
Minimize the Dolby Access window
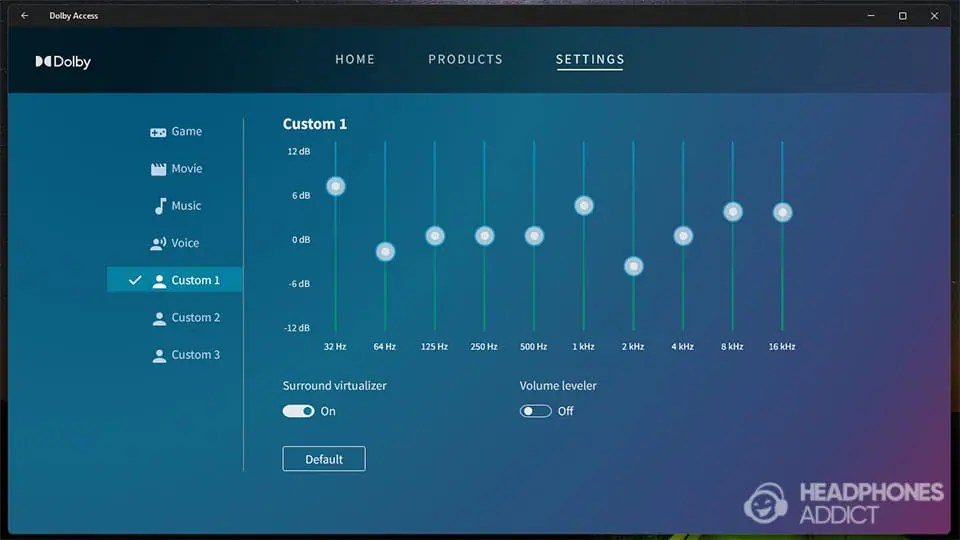click(x=871, y=15)
